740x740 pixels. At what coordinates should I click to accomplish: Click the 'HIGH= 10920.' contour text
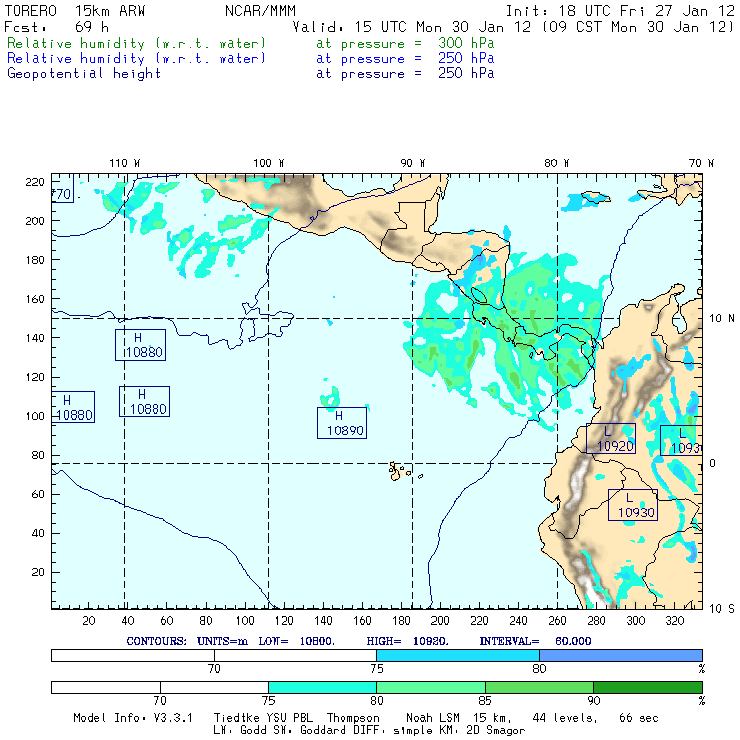pyautogui.click(x=408, y=641)
